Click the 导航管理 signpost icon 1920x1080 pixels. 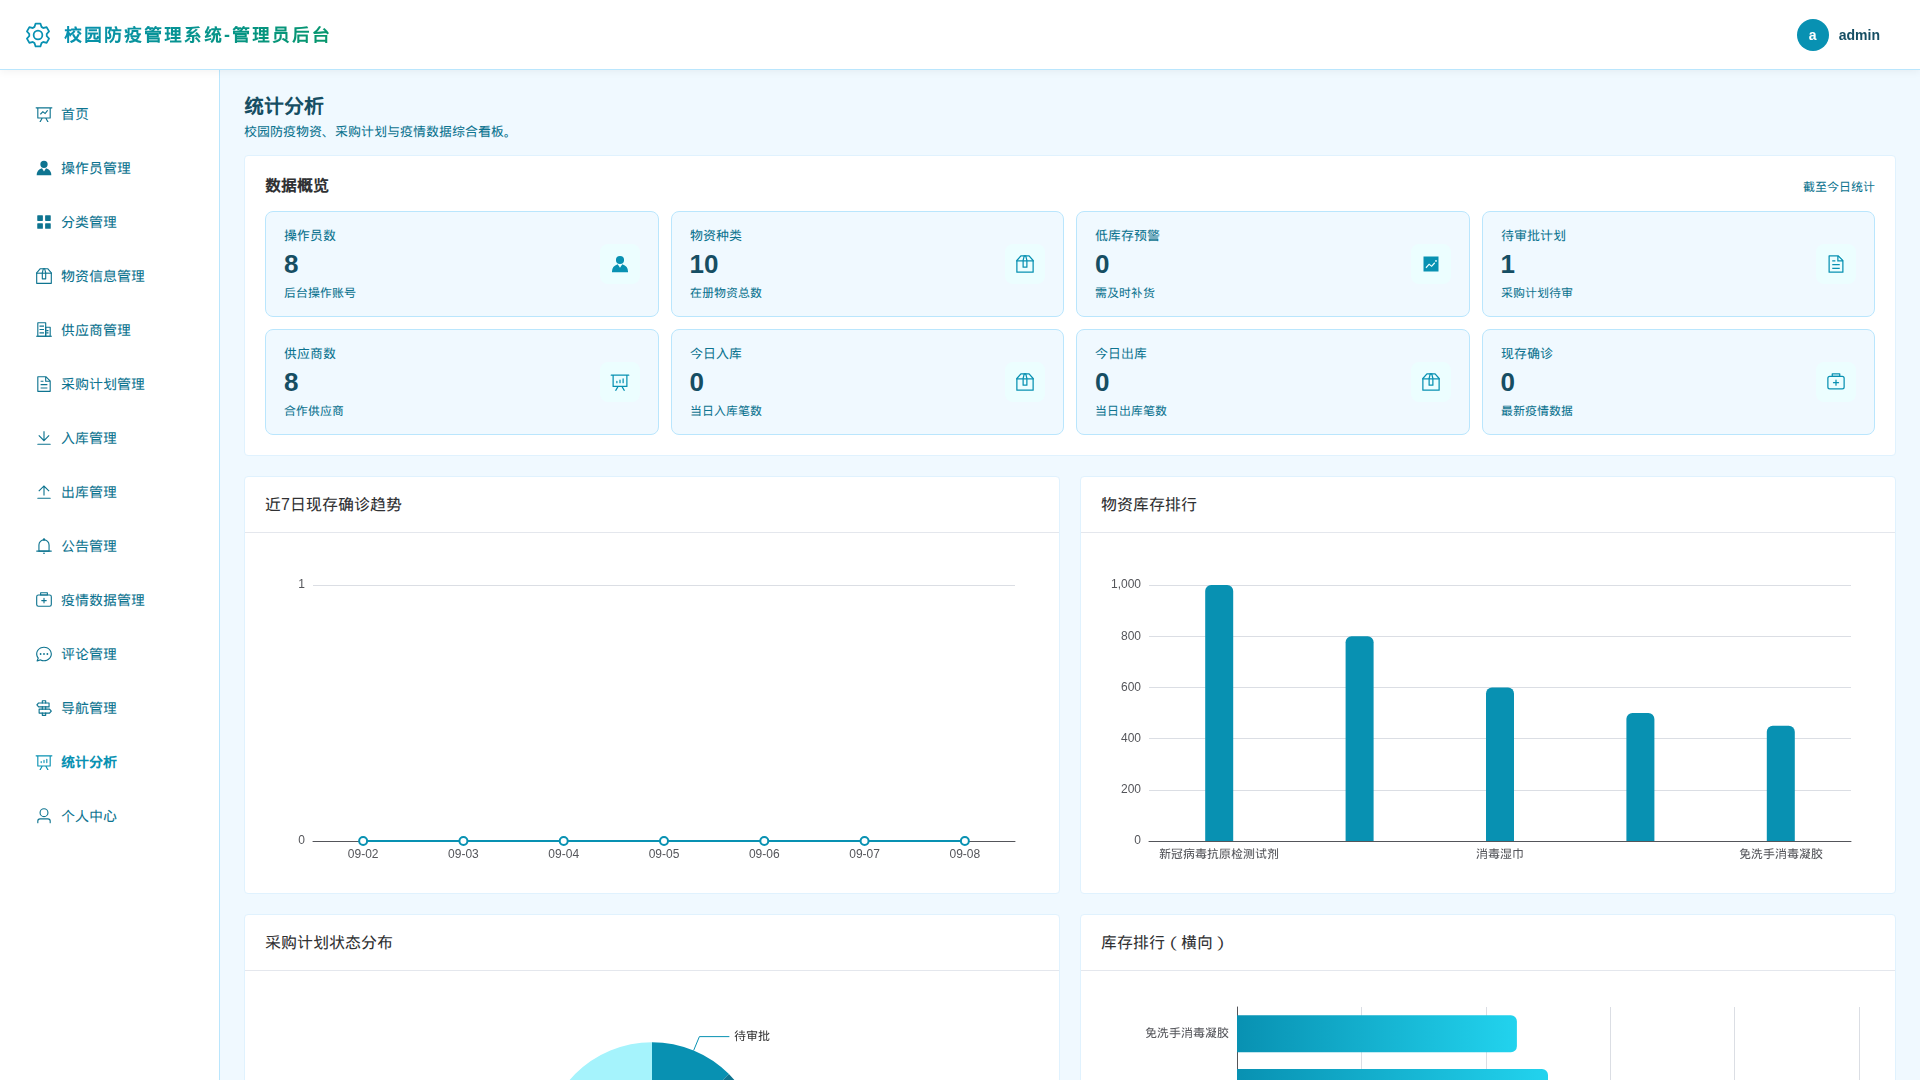(44, 708)
